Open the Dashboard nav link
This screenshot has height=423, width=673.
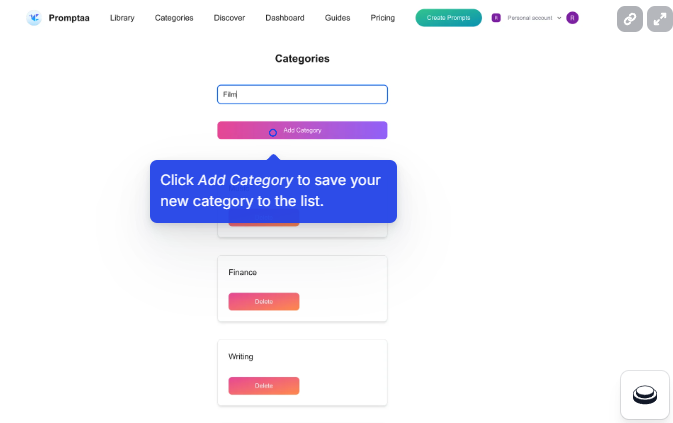285,18
